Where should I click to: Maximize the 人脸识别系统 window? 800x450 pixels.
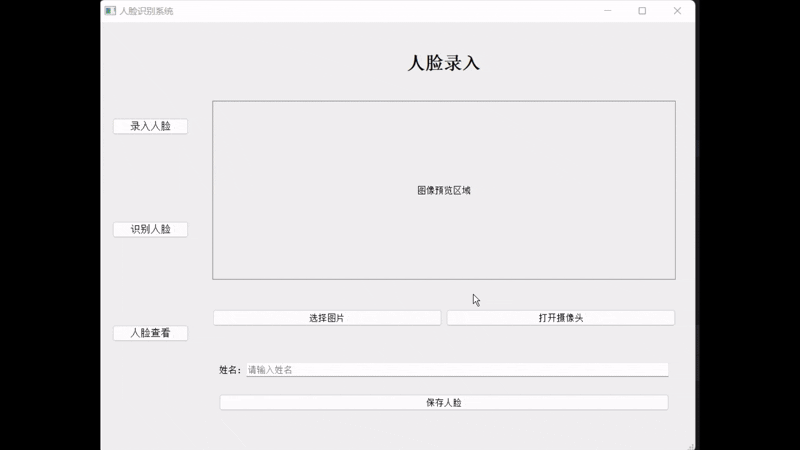(642, 11)
